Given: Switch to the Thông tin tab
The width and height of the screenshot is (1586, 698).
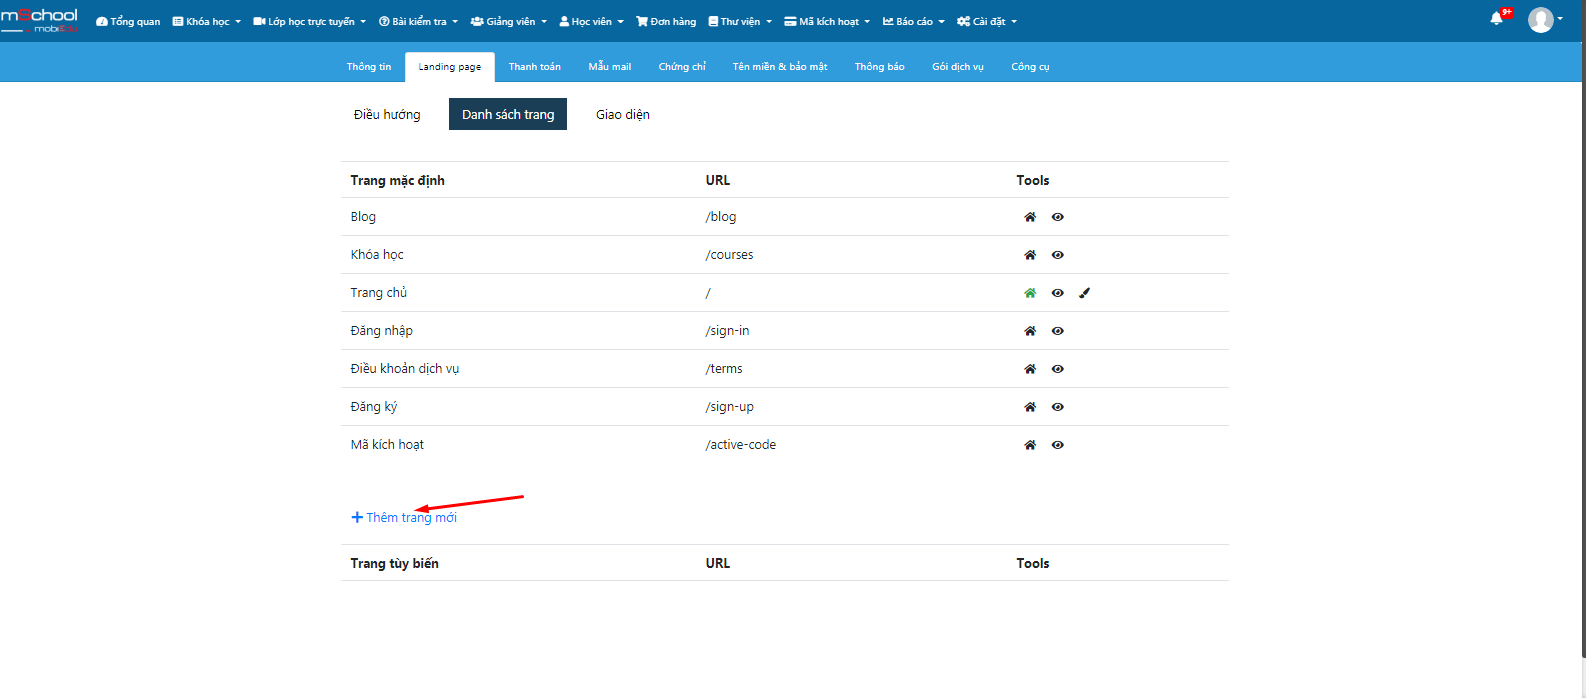Looking at the screenshot, I should pos(369,67).
